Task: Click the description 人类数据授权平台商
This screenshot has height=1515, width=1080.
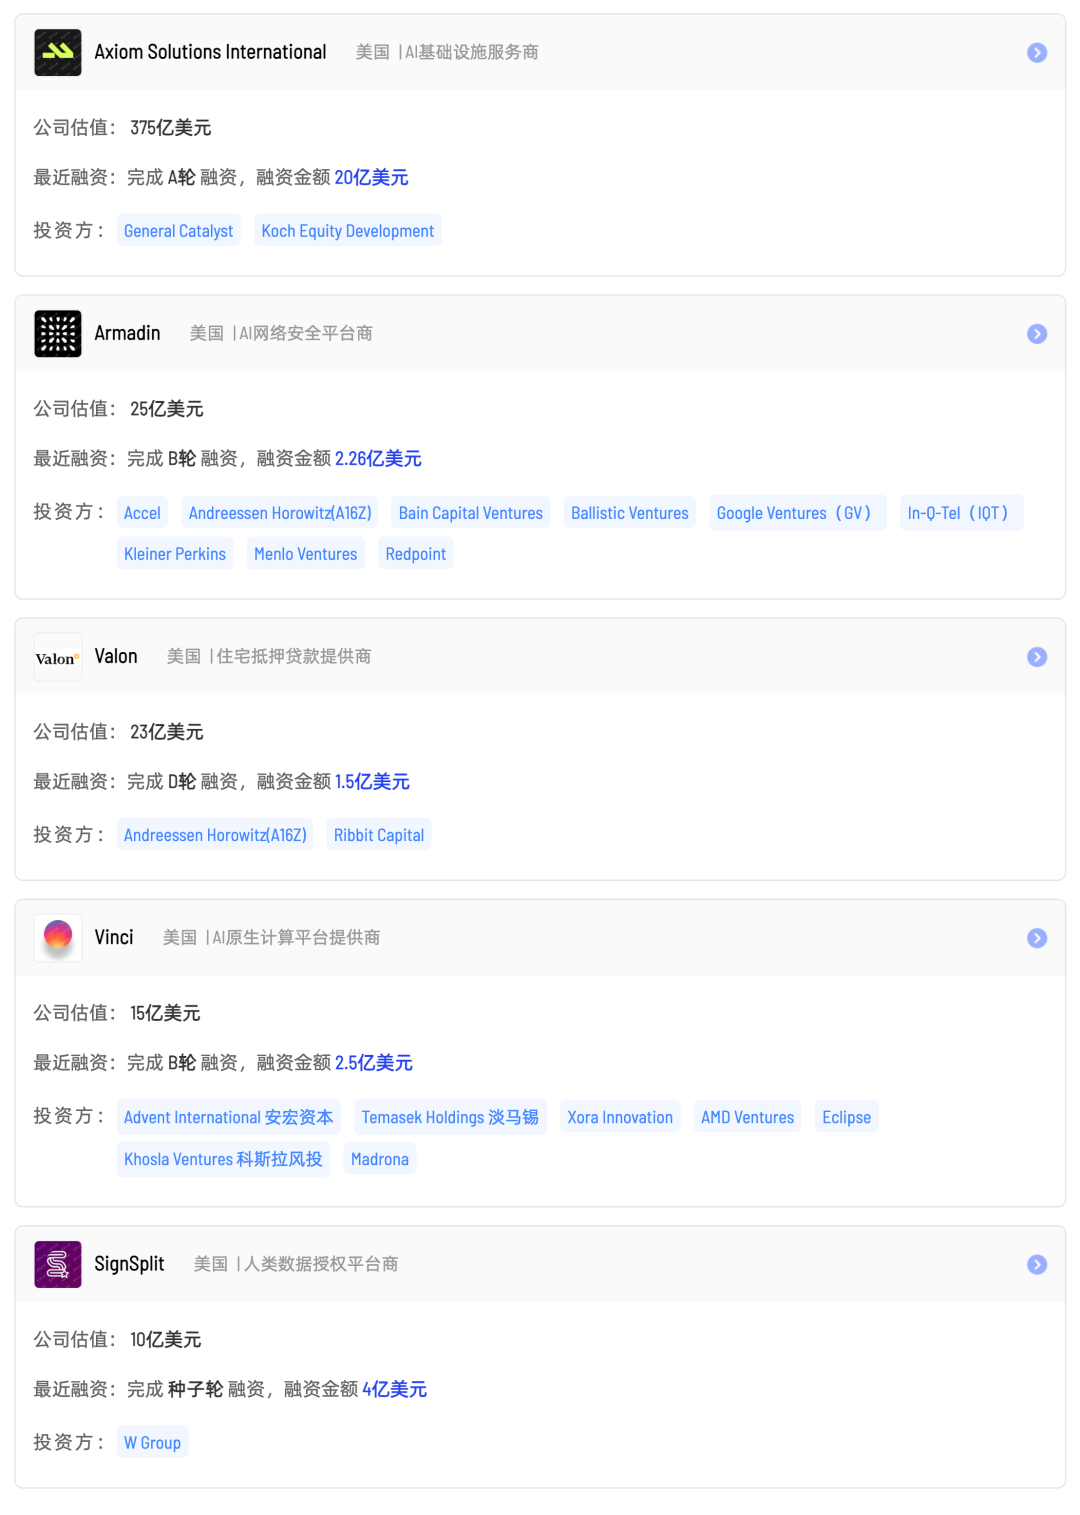Action: [x=321, y=1264]
